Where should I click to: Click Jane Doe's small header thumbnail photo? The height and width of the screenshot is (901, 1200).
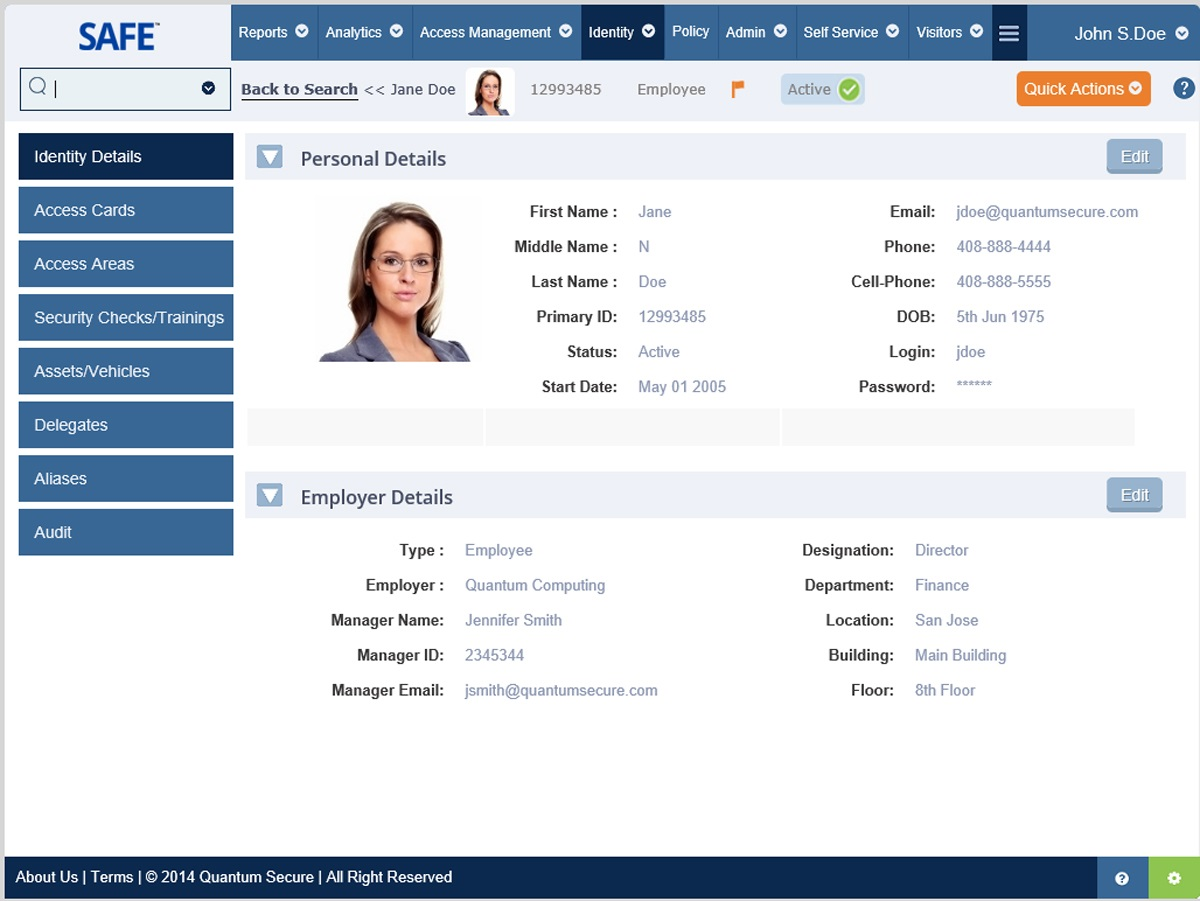pos(490,89)
